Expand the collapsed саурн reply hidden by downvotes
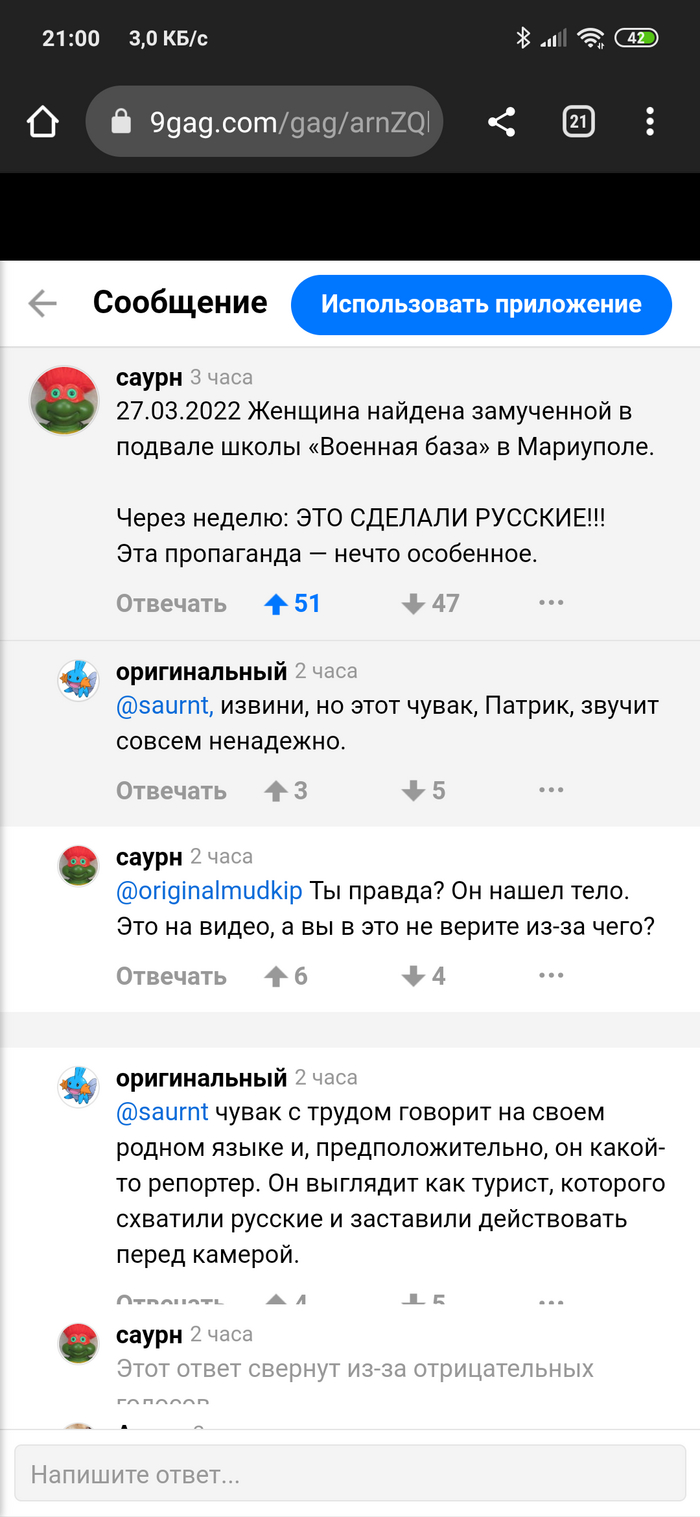Image resolution: width=700 pixels, height=1517 pixels. point(355,1368)
